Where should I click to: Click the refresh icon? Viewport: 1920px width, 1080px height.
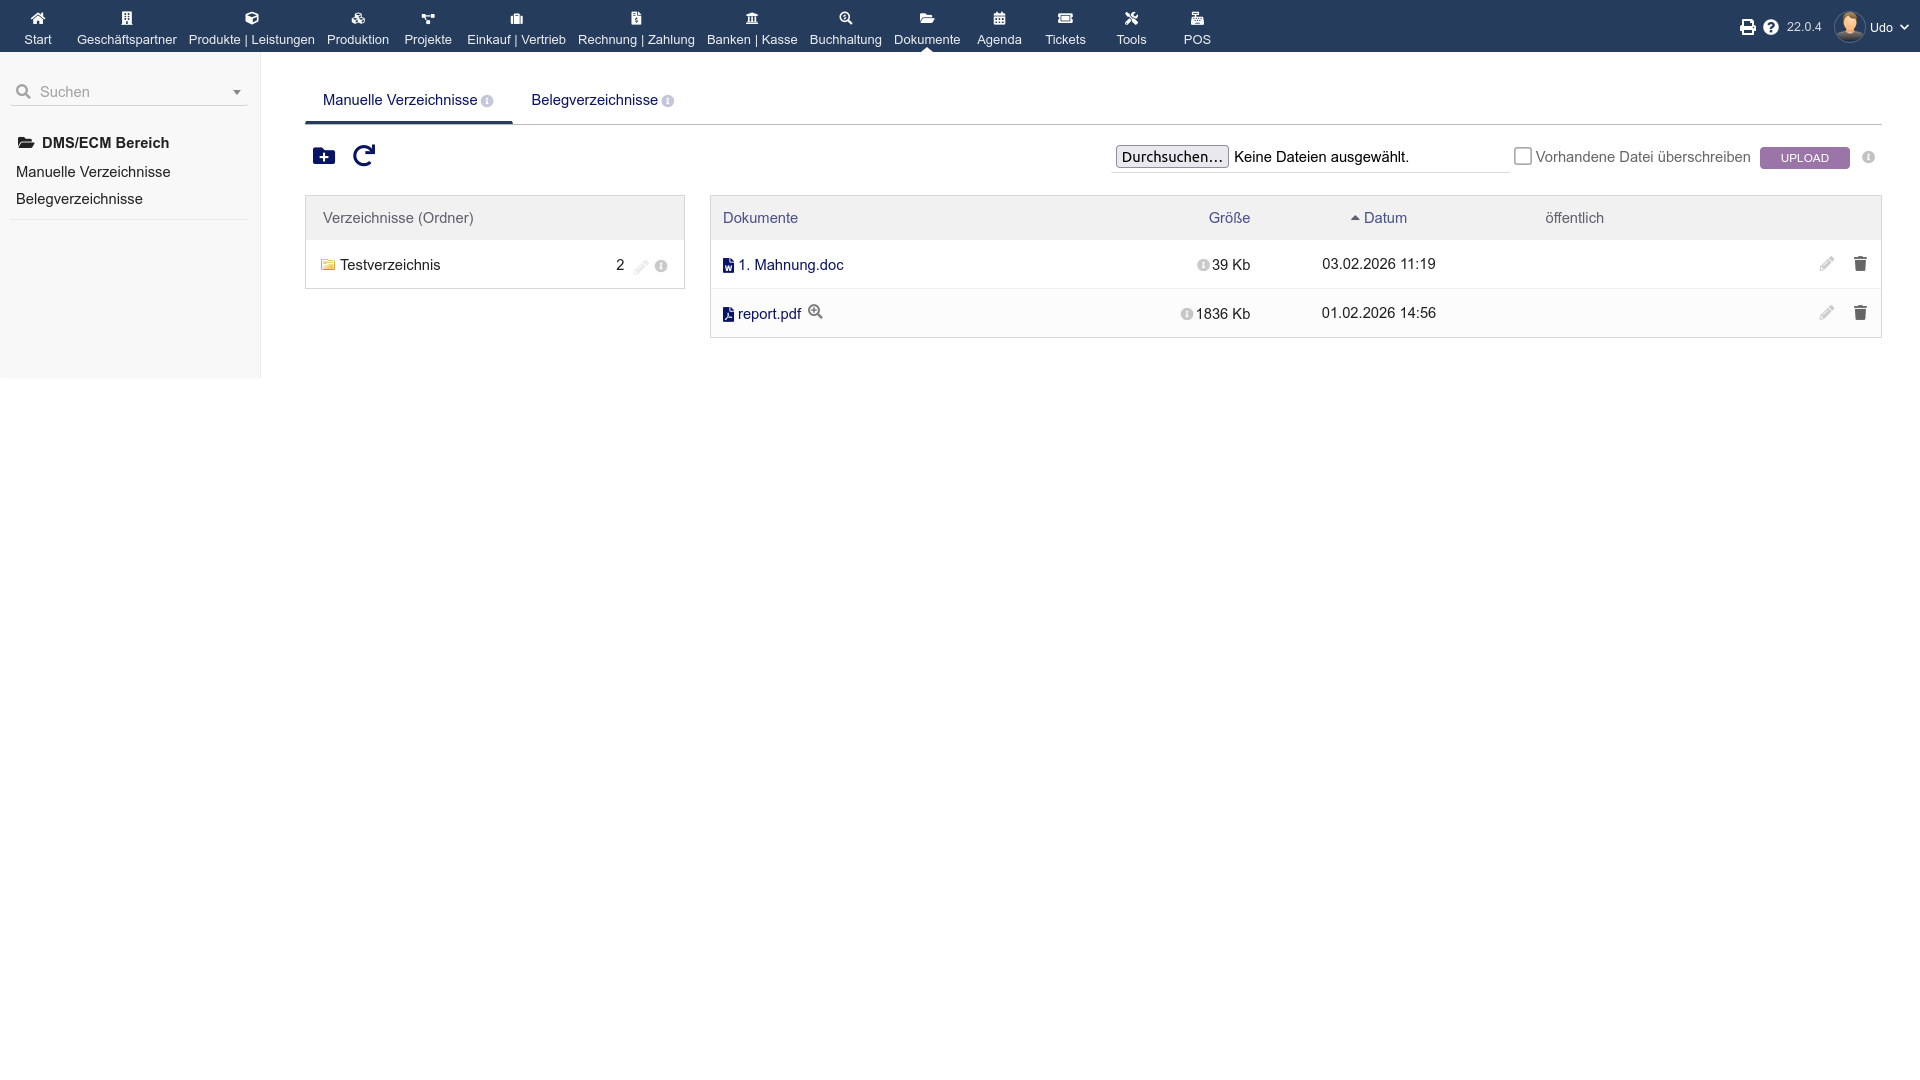(364, 155)
